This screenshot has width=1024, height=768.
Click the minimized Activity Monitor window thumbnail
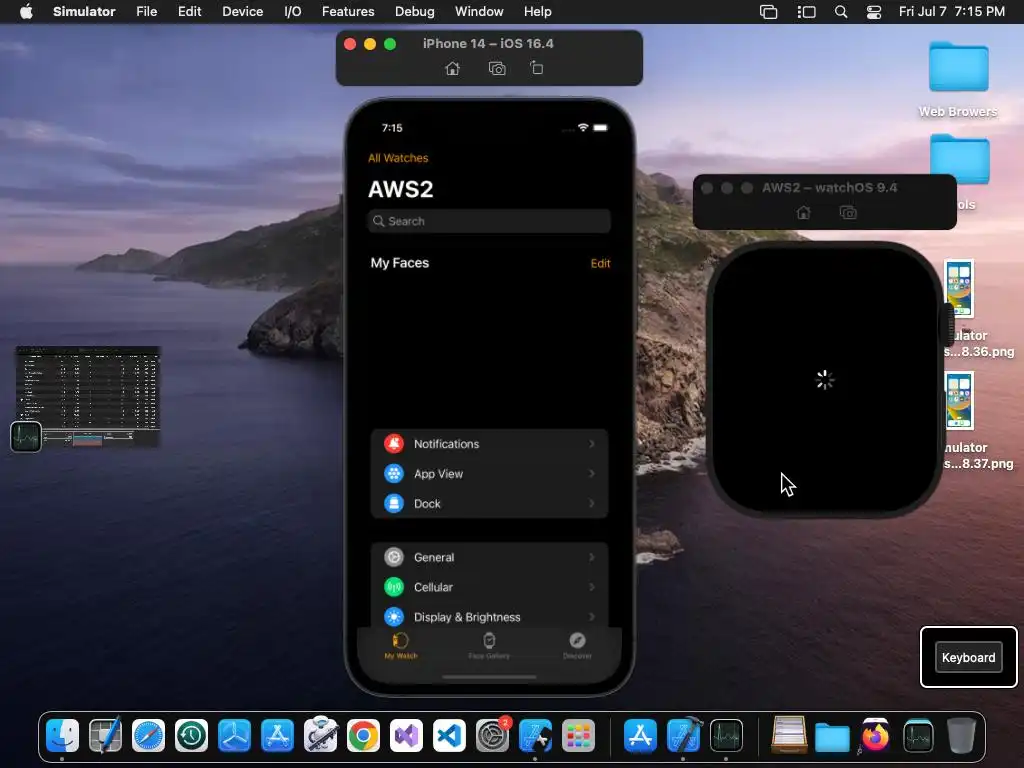pos(88,396)
